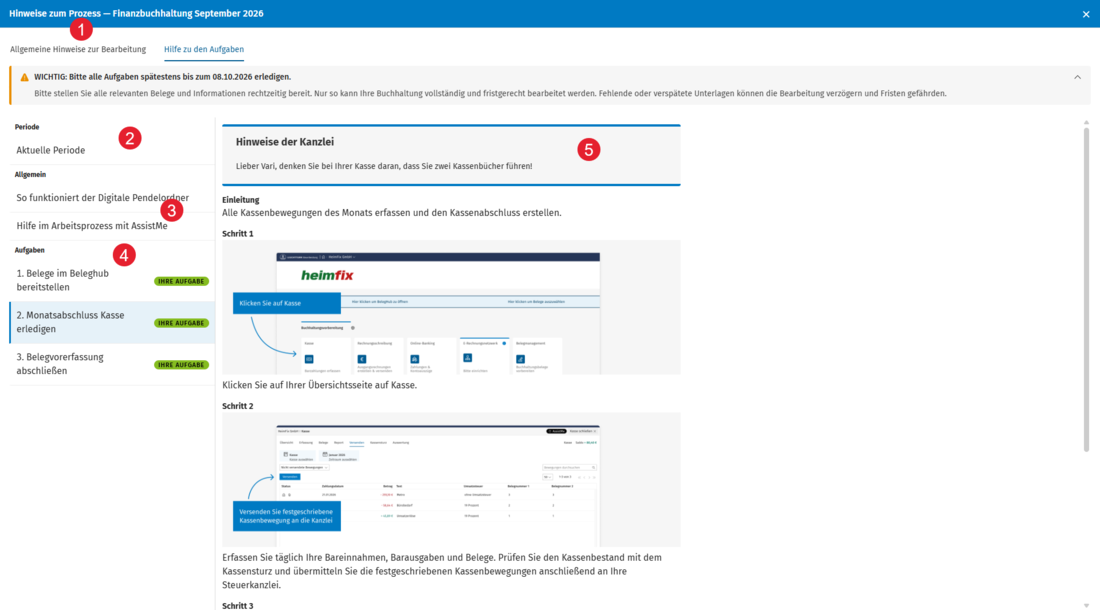Screen dimensions: 1100x610
Task: Click the Schritt 1 heading
Action: pyautogui.click(x=238, y=233)
